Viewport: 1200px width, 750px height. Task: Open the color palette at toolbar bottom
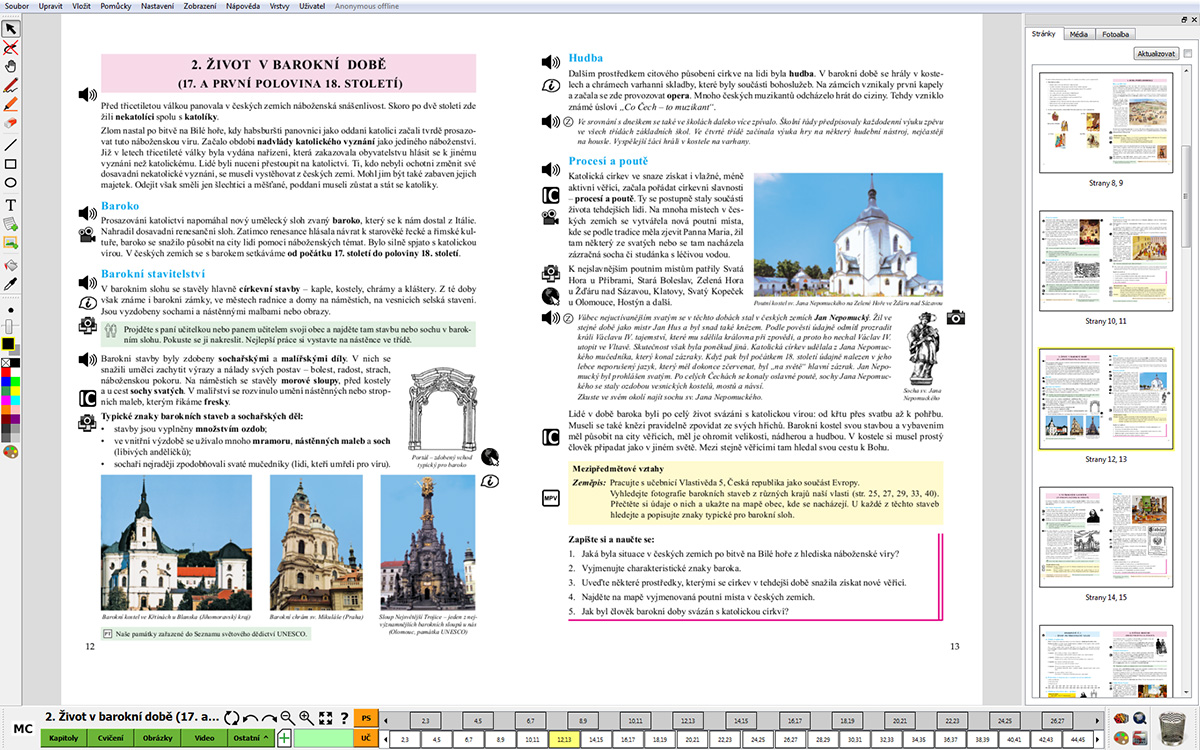pyautogui.click(x=11, y=452)
